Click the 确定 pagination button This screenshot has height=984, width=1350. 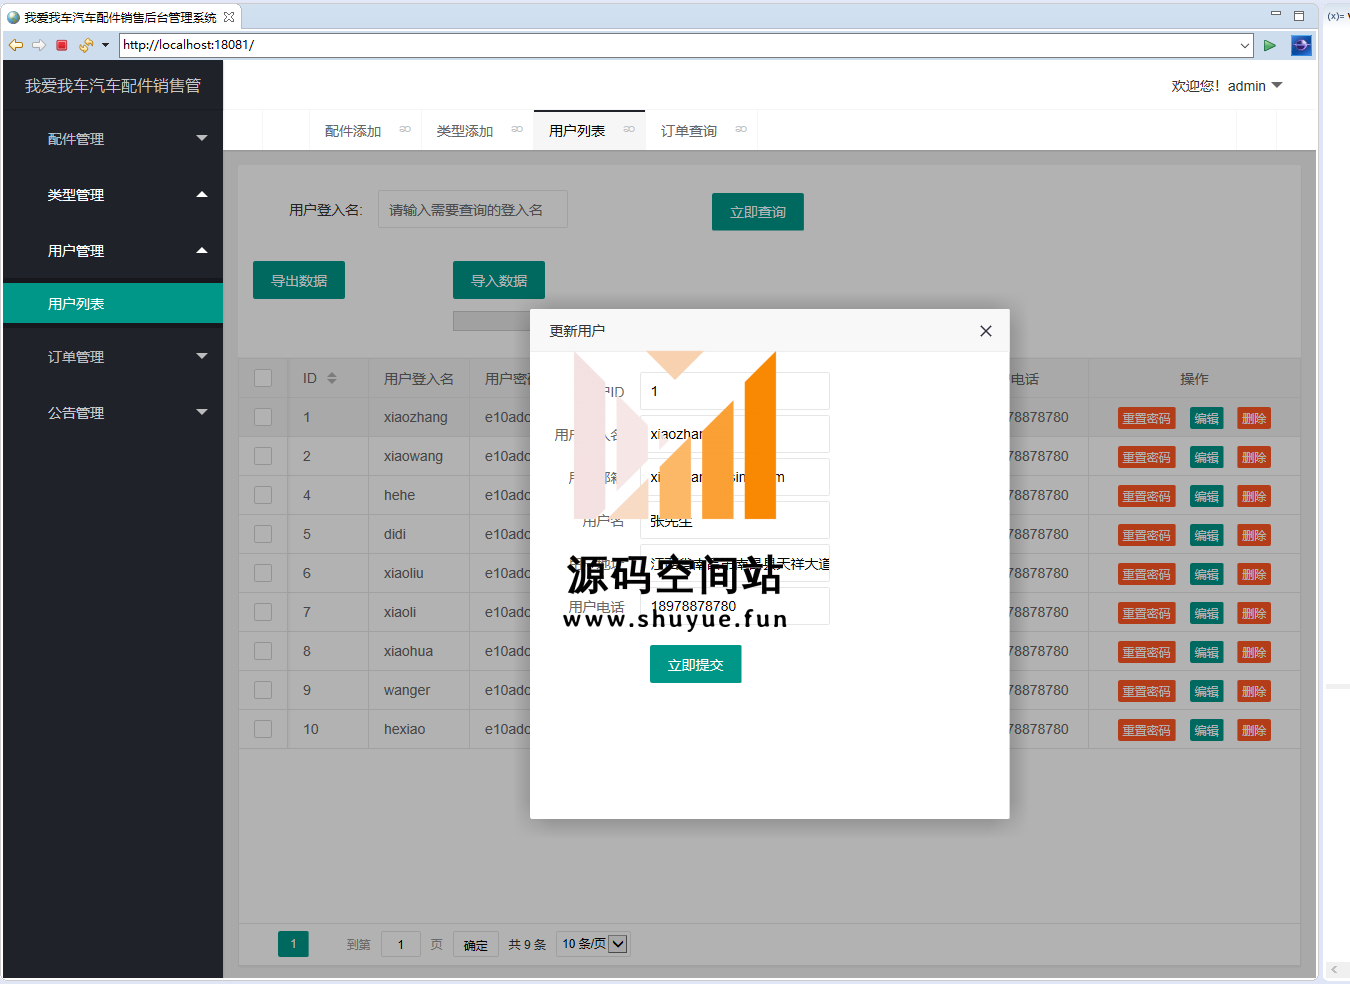point(476,945)
